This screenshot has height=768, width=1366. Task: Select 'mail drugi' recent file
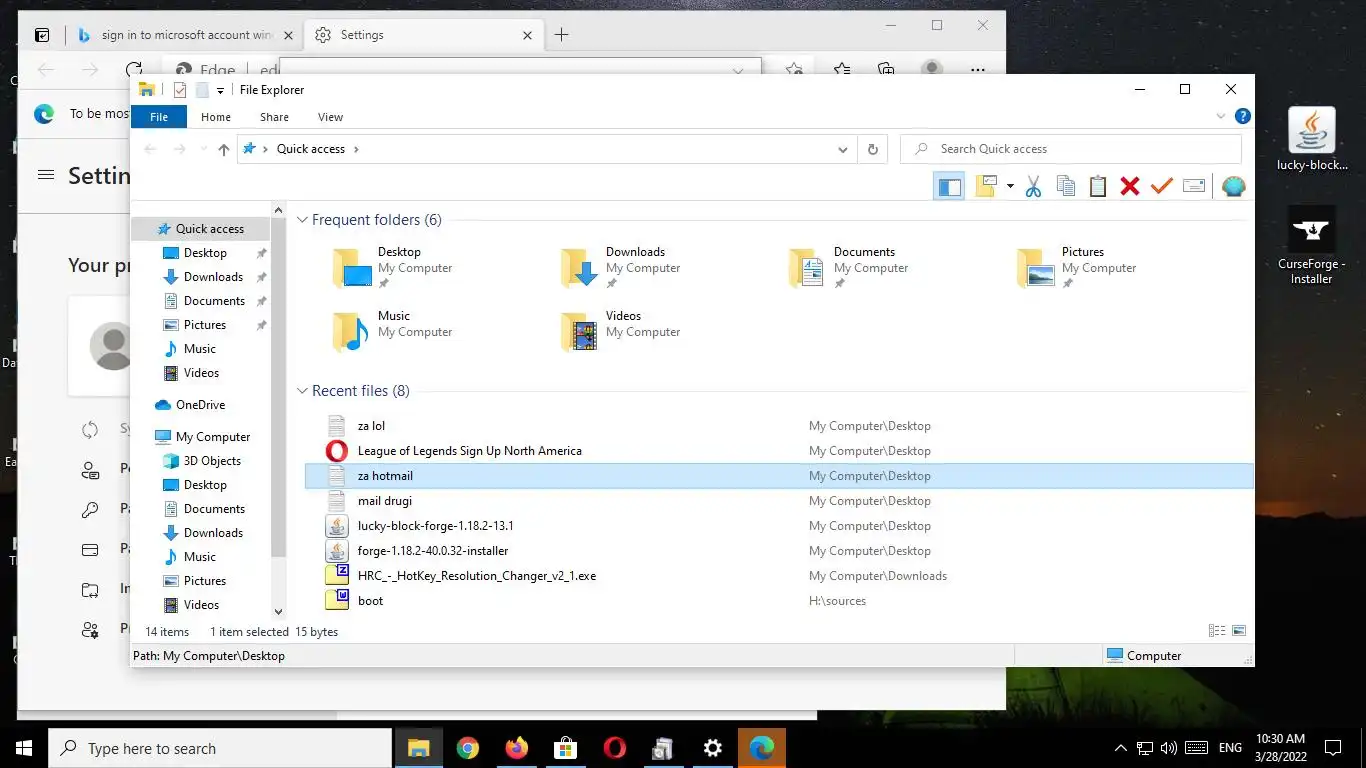click(779, 501)
